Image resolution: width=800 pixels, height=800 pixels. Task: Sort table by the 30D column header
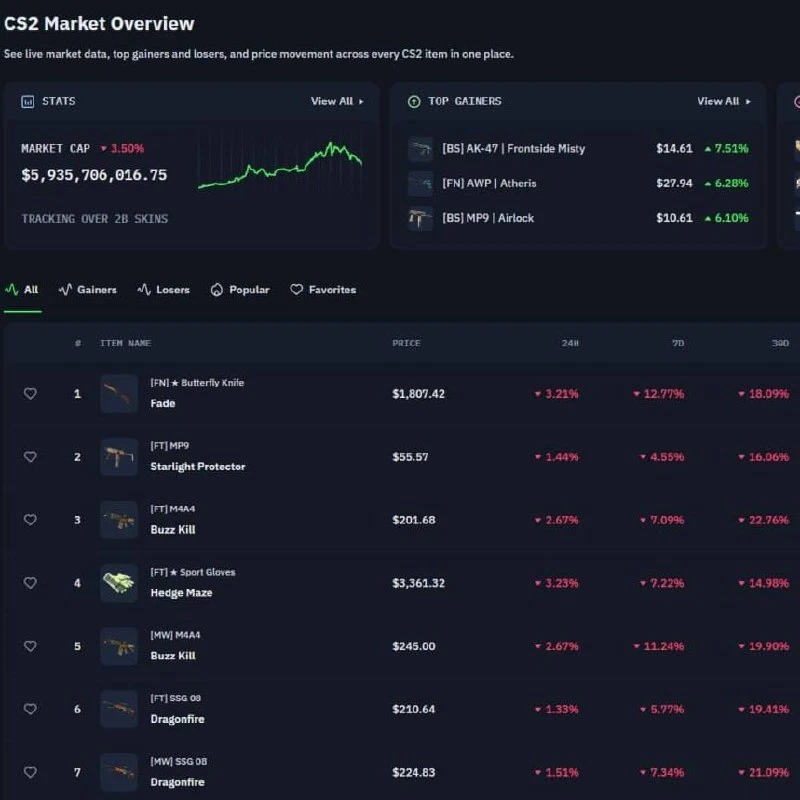(x=781, y=343)
